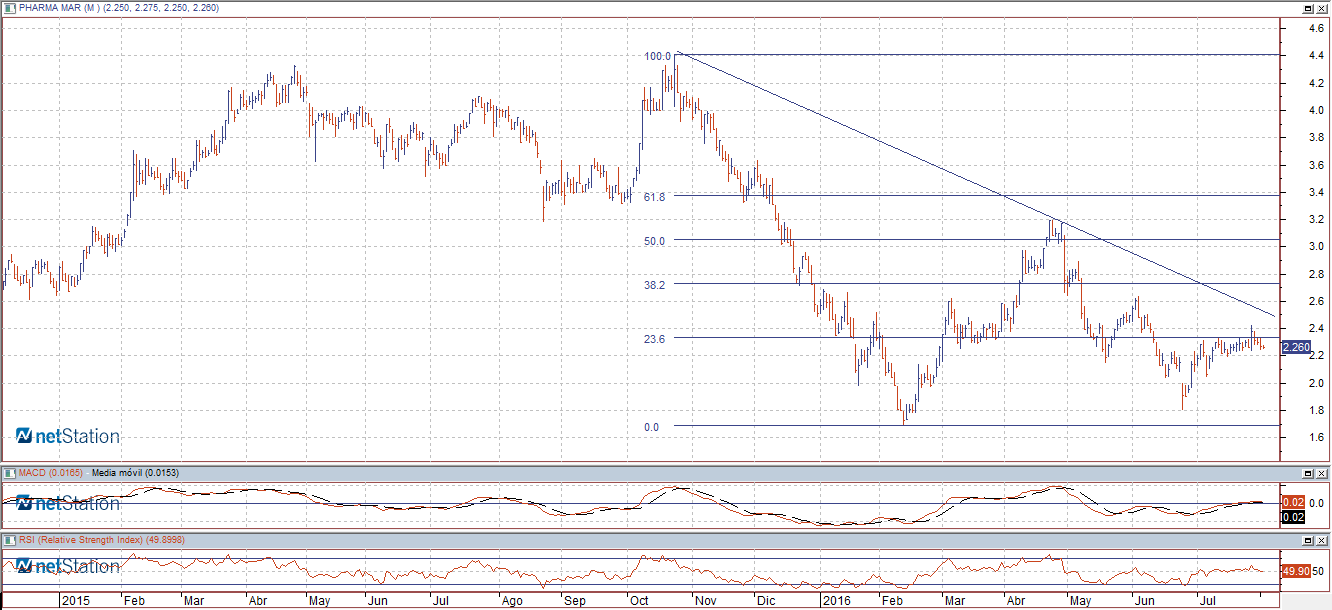Select the PHARMA MAR (M) title text

(57, 8)
